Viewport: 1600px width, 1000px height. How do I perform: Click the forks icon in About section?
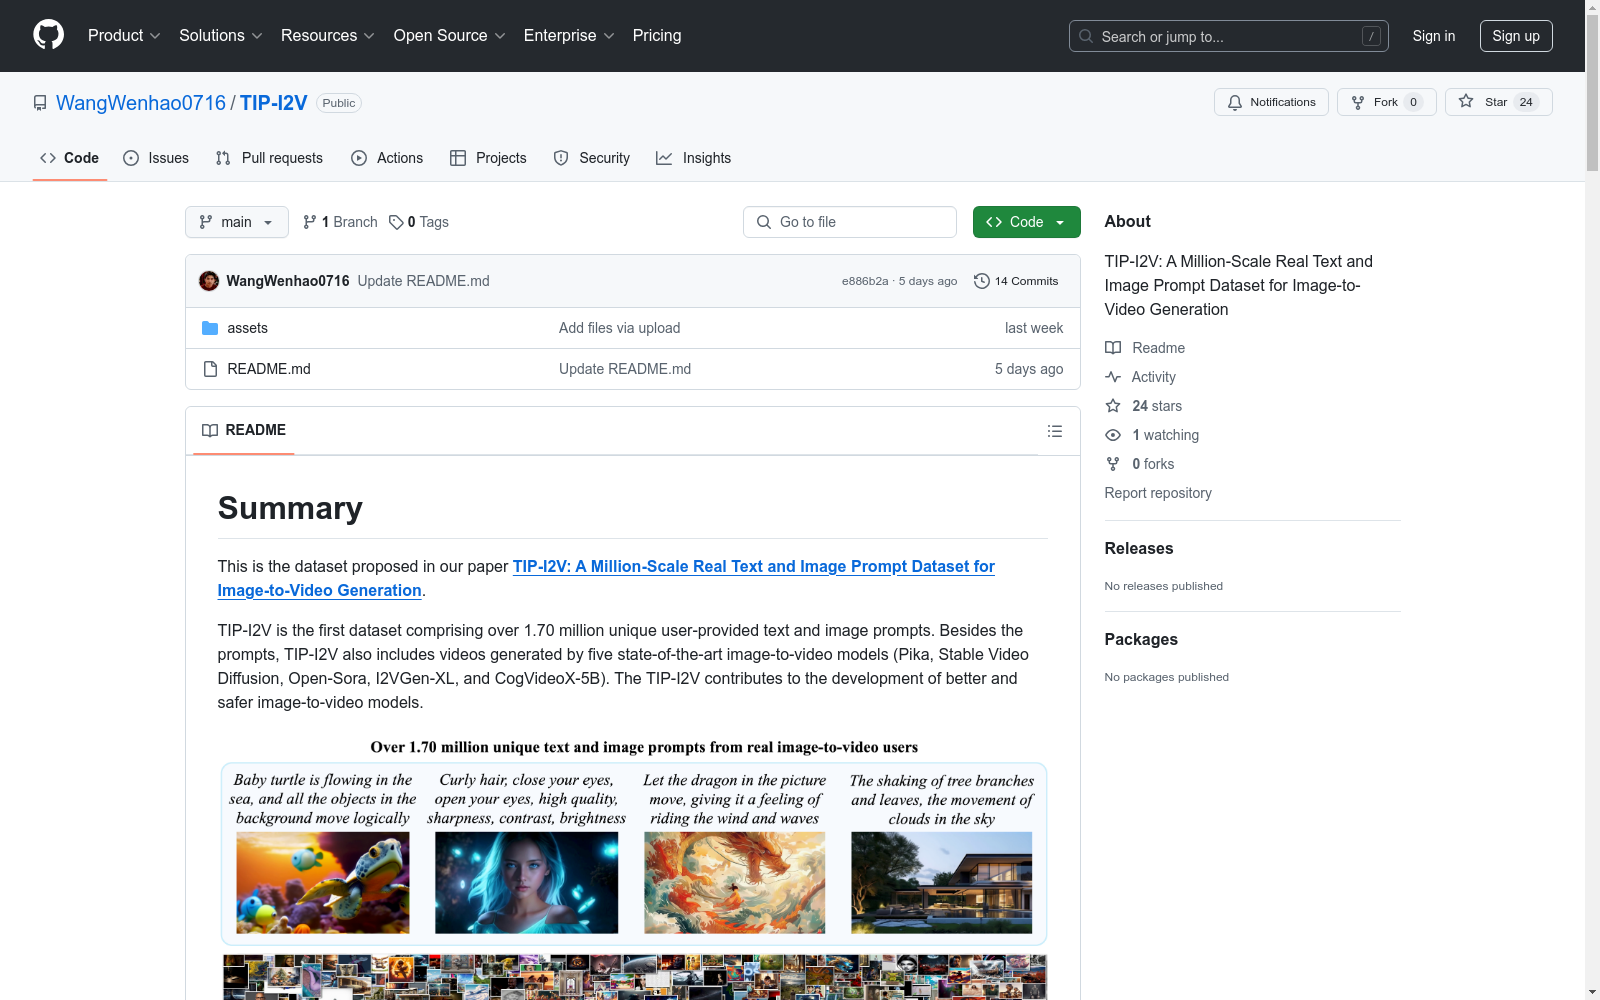(1113, 464)
